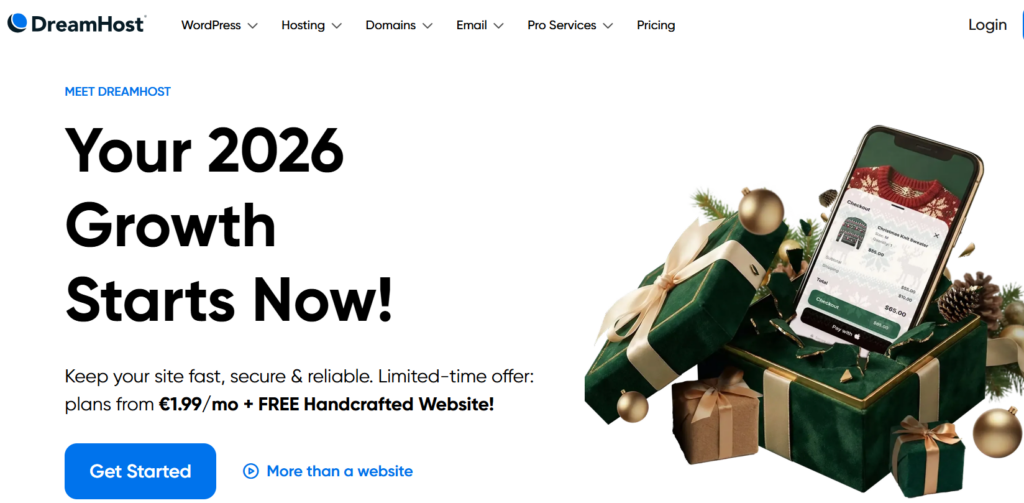Expand the Pro Services dropdown chevron
This screenshot has width=1024, height=503.
coord(607,25)
